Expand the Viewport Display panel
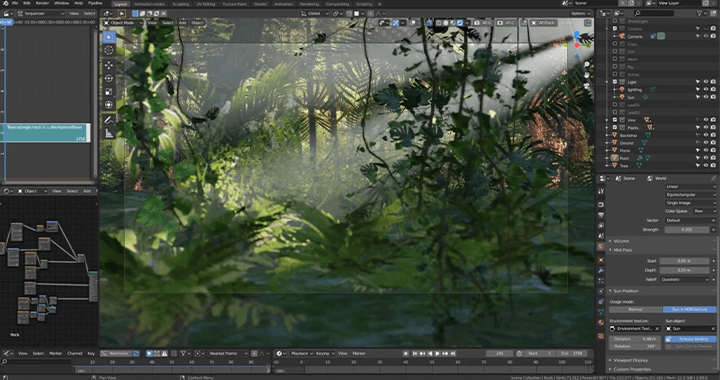This screenshot has width=720, height=380. pyautogui.click(x=630, y=360)
